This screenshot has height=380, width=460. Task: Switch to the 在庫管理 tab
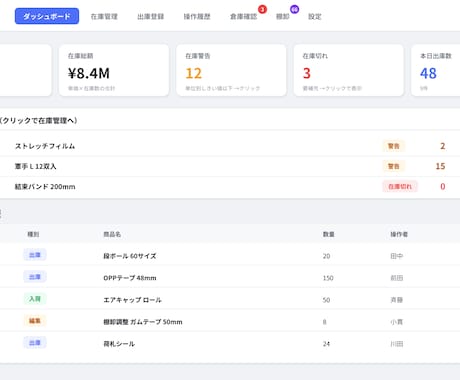[x=104, y=17]
